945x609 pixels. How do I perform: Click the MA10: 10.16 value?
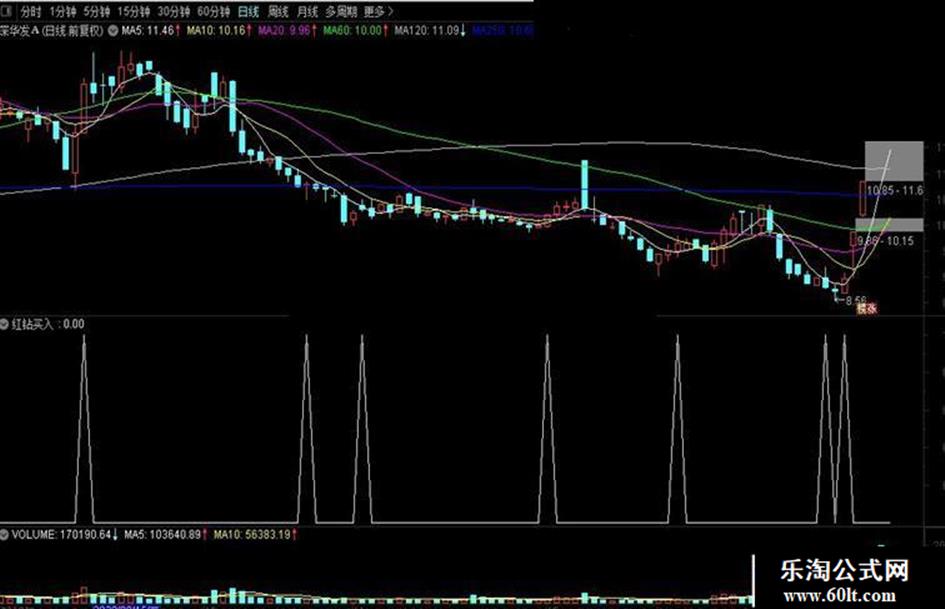coord(219,30)
